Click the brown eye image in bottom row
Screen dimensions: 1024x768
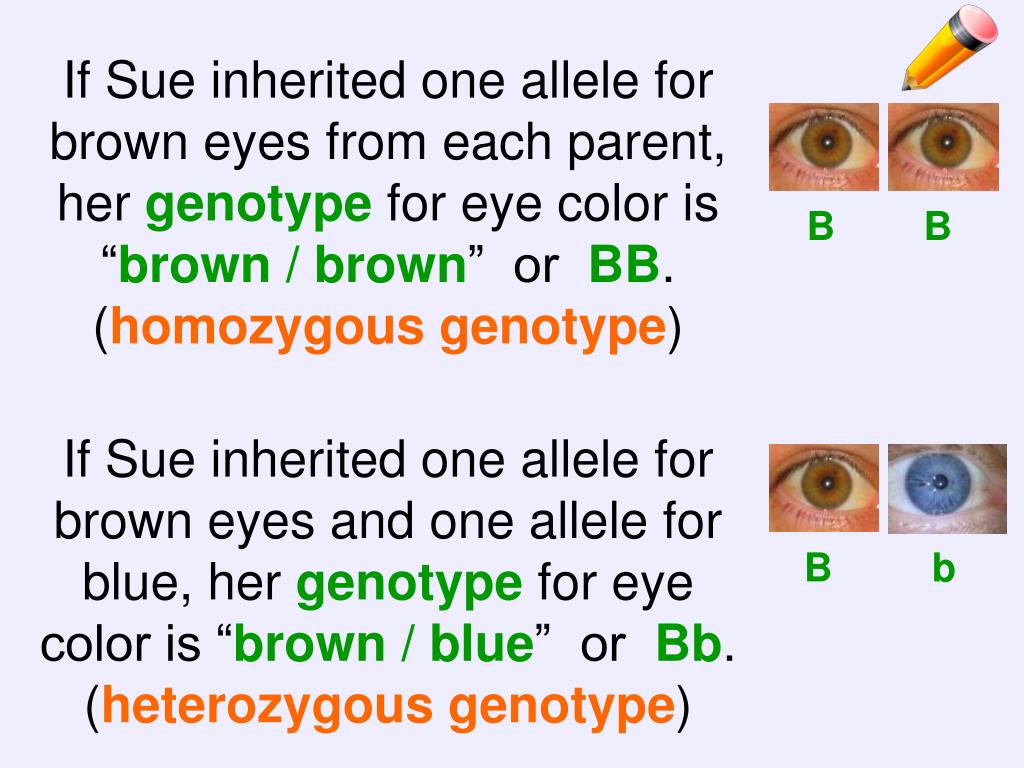(x=824, y=488)
